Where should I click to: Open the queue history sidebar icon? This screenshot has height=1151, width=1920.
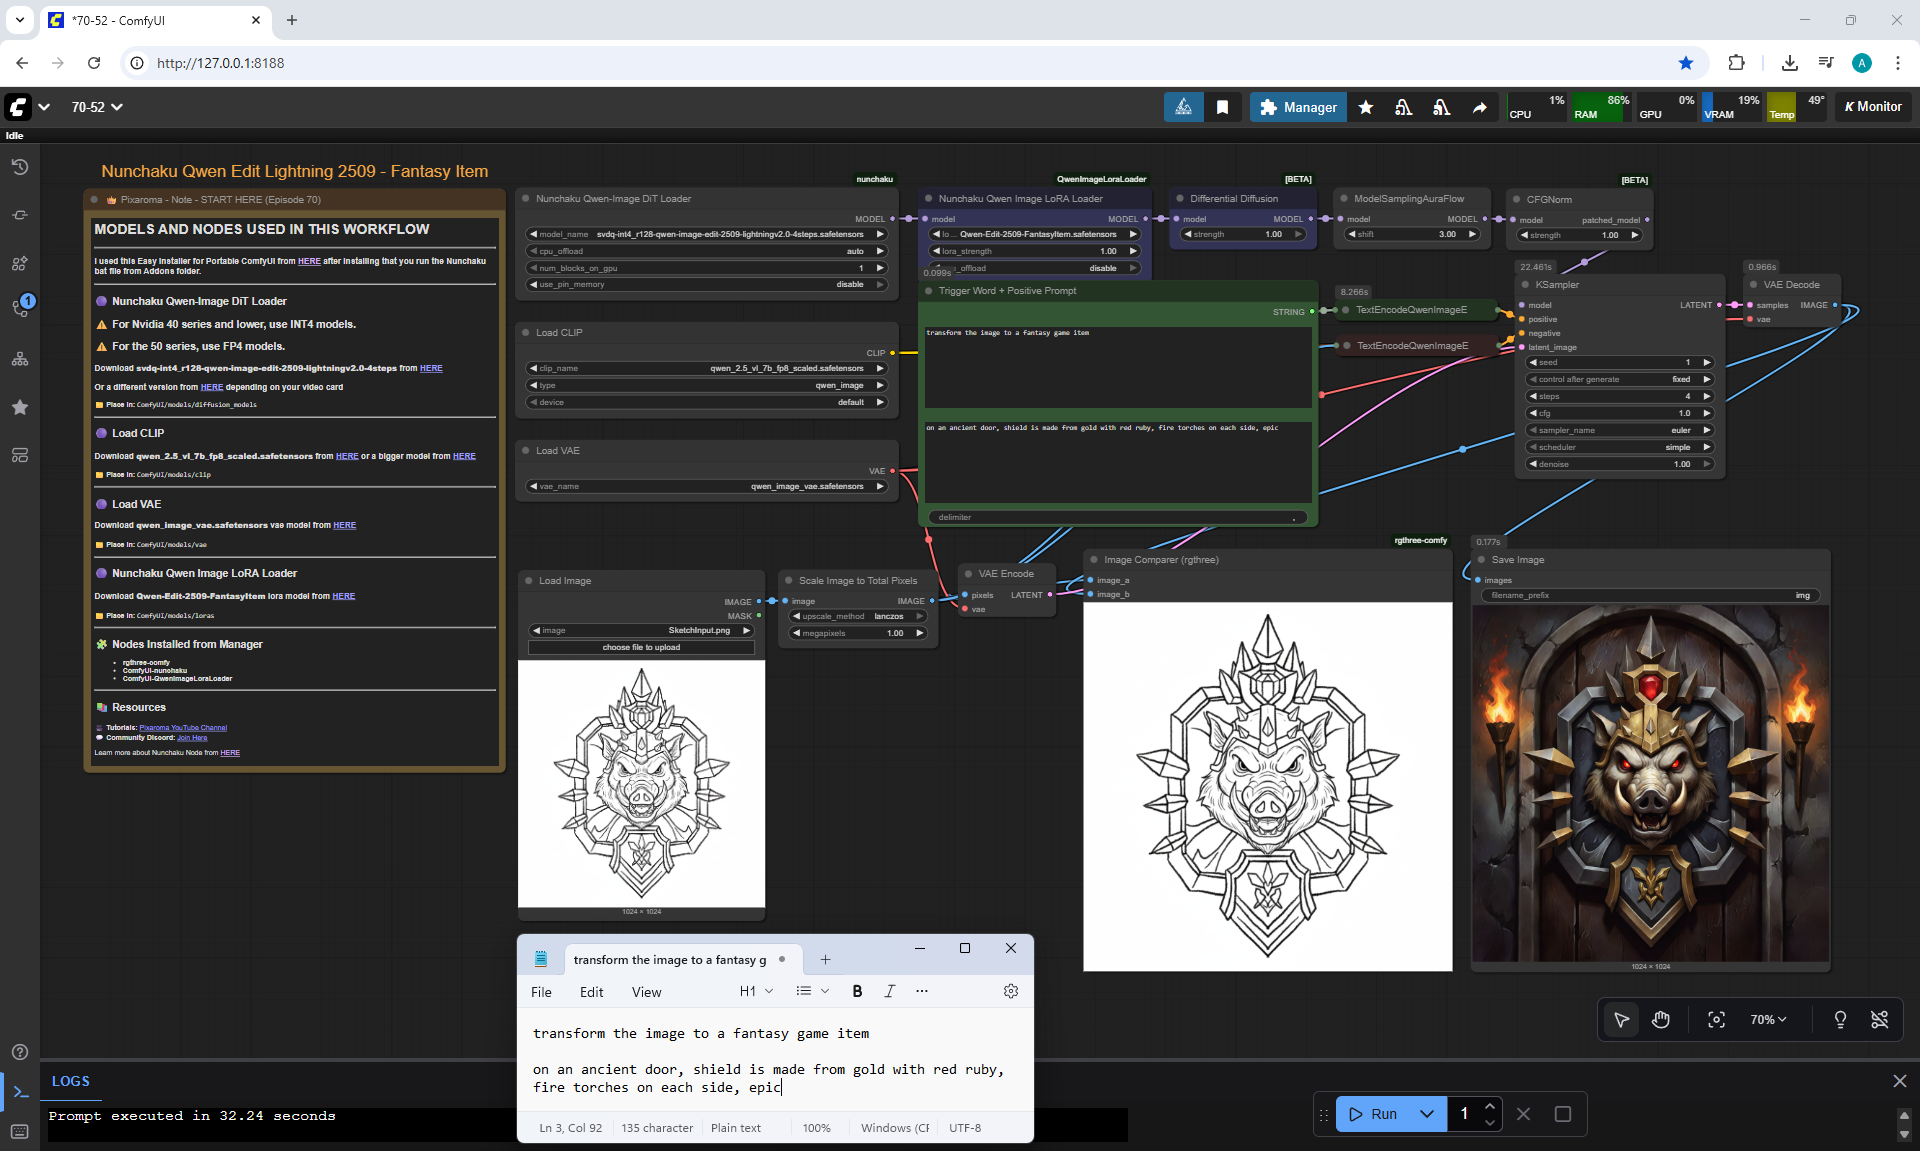pyautogui.click(x=19, y=167)
